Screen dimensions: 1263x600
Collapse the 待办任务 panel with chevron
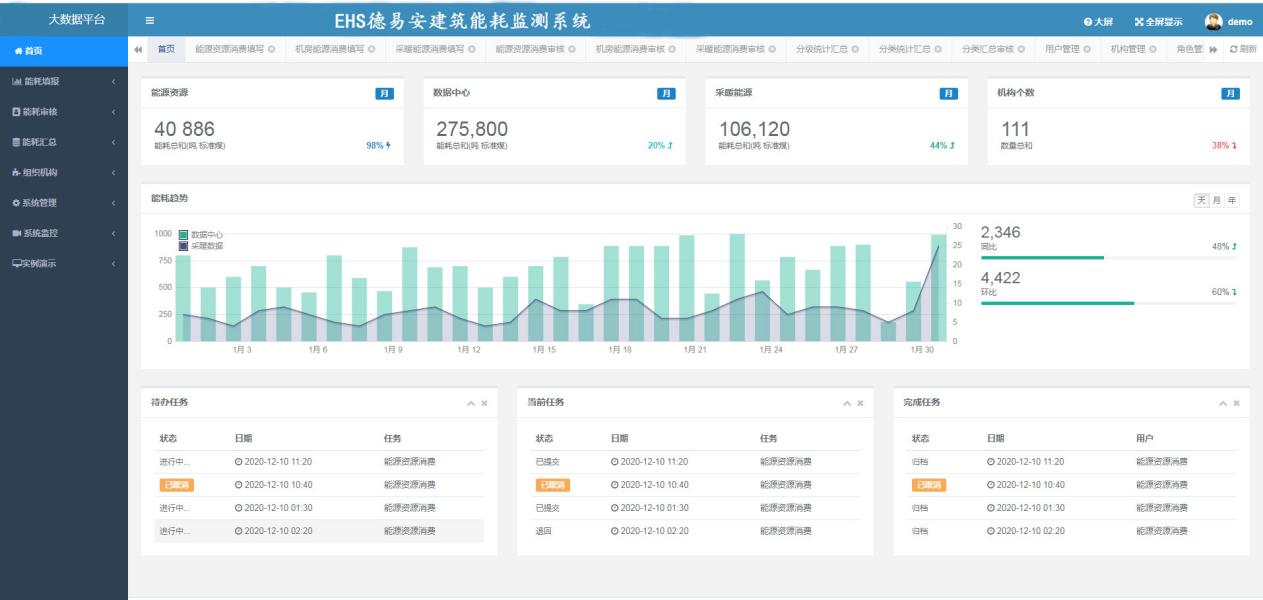point(471,403)
